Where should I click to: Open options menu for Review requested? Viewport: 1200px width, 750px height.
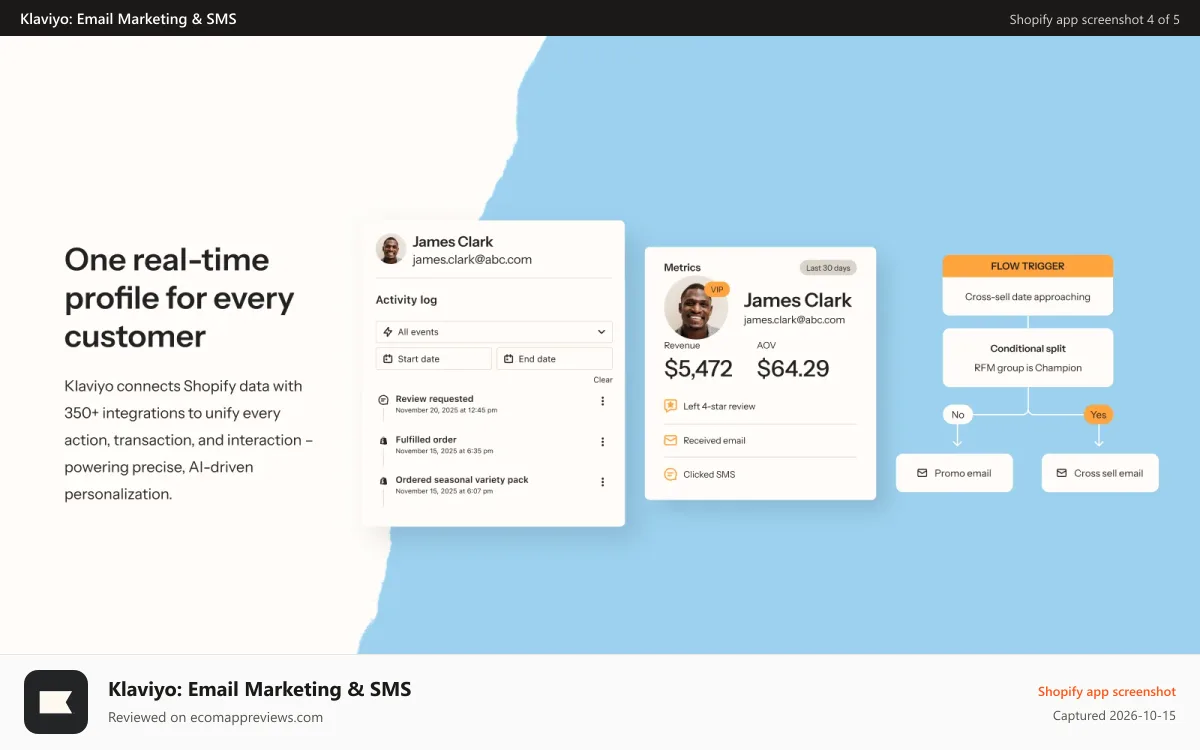(602, 401)
